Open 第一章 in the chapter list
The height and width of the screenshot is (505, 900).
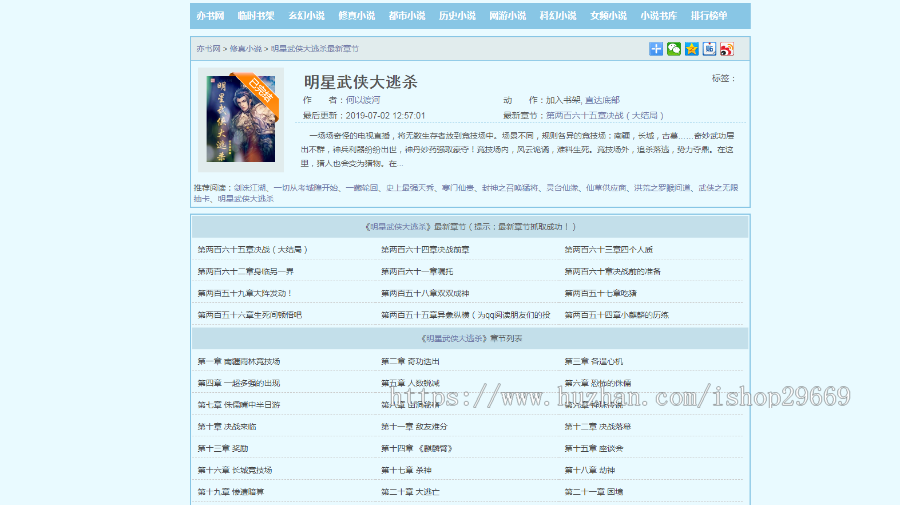coord(239,362)
